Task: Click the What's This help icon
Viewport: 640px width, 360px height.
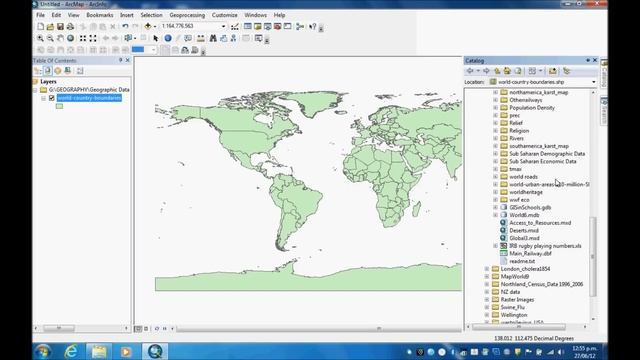Action: [x=313, y=27]
